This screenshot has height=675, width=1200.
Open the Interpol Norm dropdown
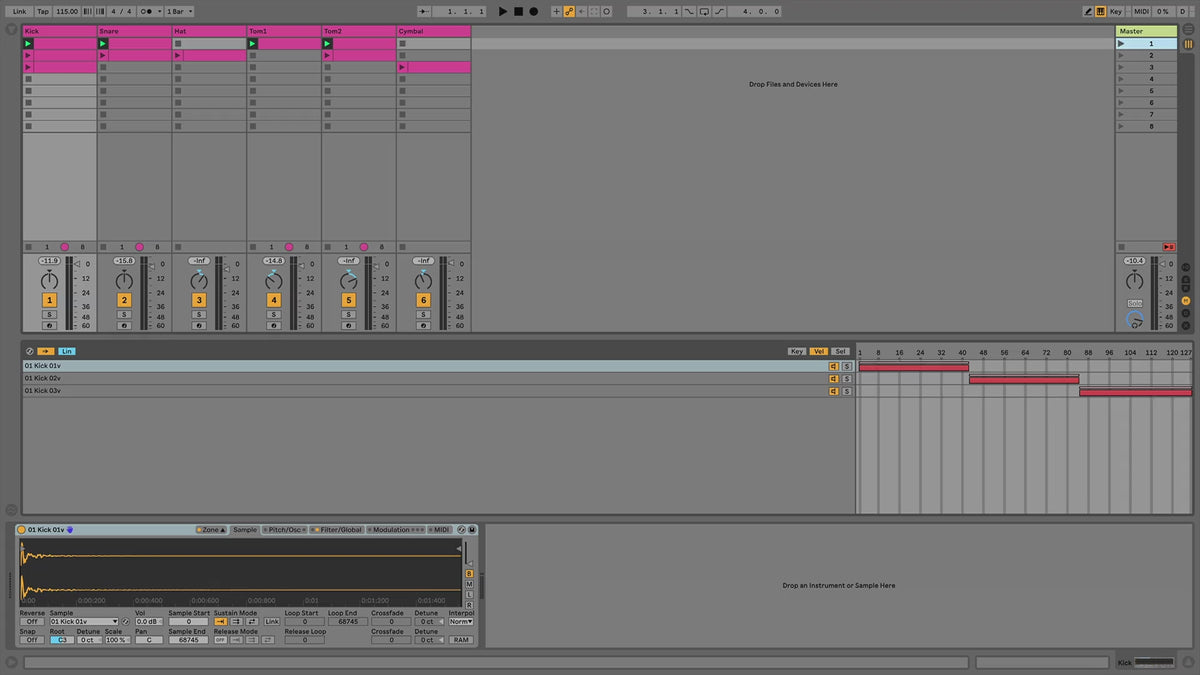click(460, 622)
